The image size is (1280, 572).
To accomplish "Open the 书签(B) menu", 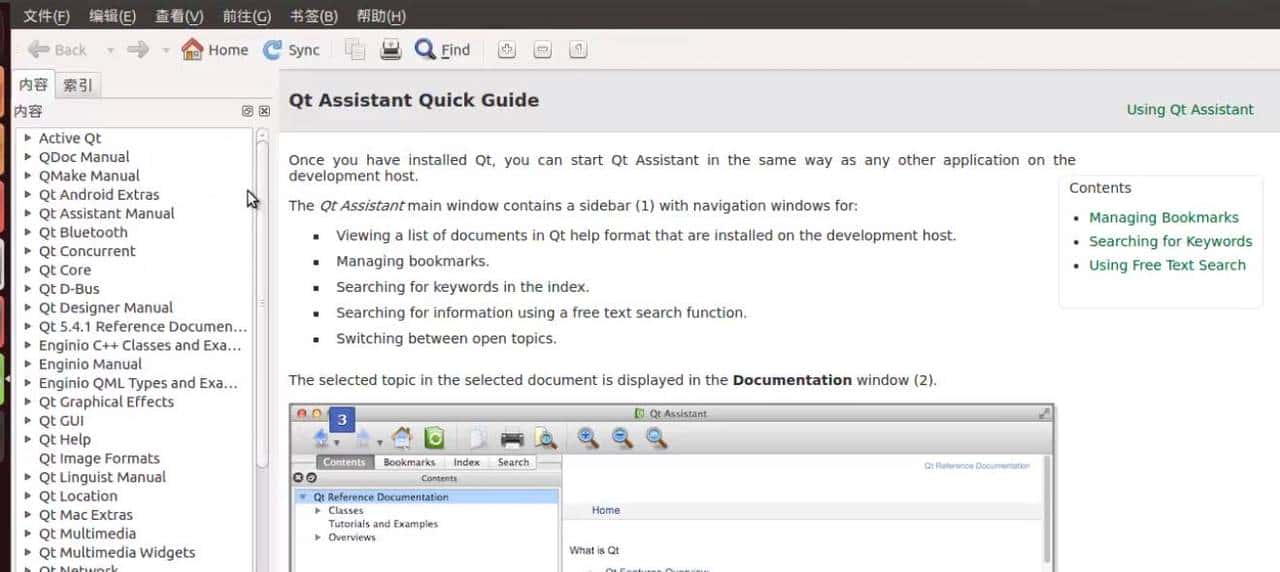I will [313, 16].
